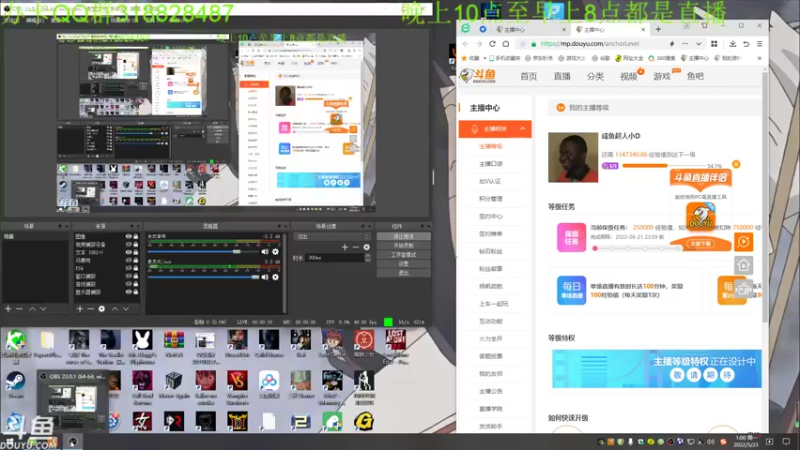Toggle lock of first source row
Screen dimensions: 800x450
click(136, 237)
